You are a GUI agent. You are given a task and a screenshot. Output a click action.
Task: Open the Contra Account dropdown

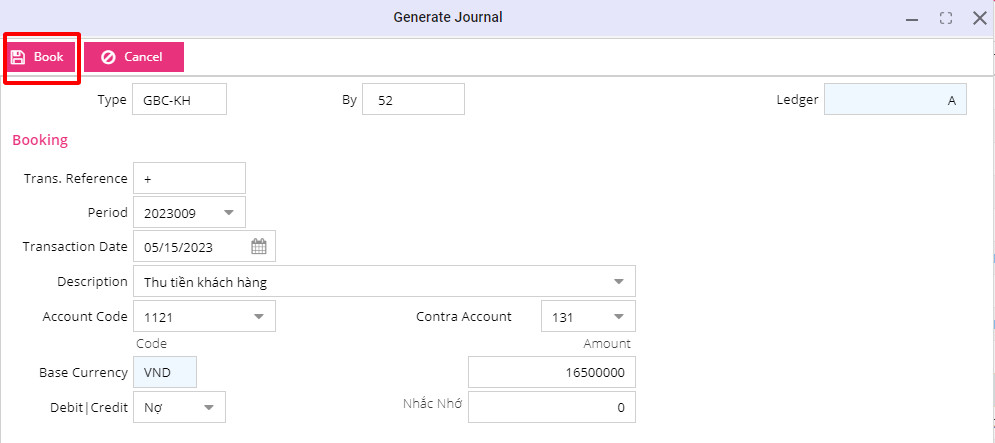point(618,316)
